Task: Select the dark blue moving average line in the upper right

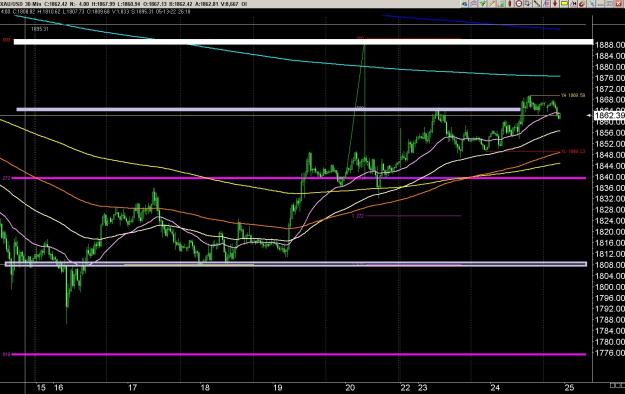Action: click(x=470, y=22)
